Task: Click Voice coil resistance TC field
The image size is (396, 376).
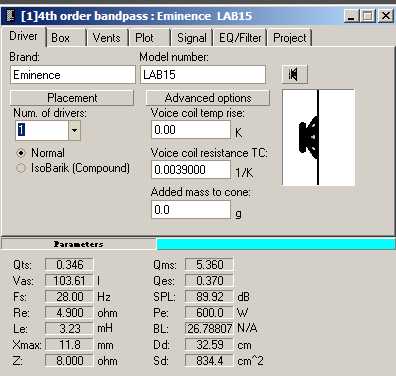Action: (191, 170)
